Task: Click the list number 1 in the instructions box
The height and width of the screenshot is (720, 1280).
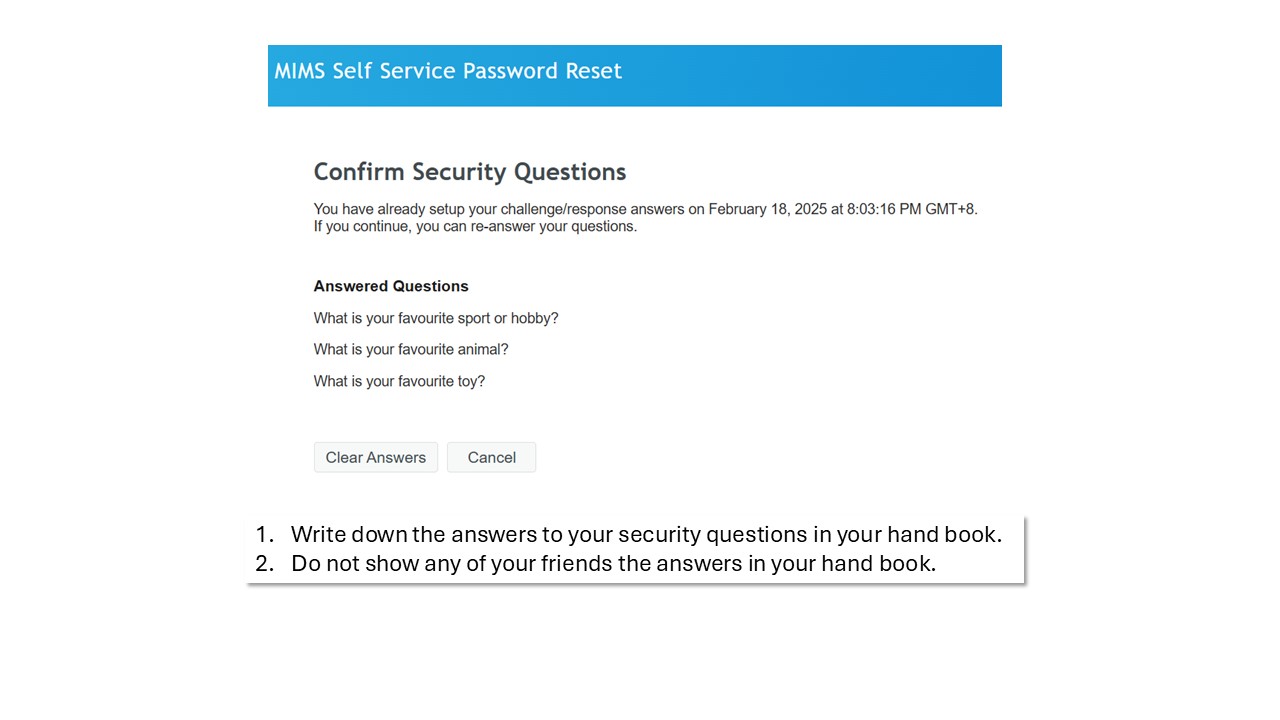Action: click(x=263, y=534)
